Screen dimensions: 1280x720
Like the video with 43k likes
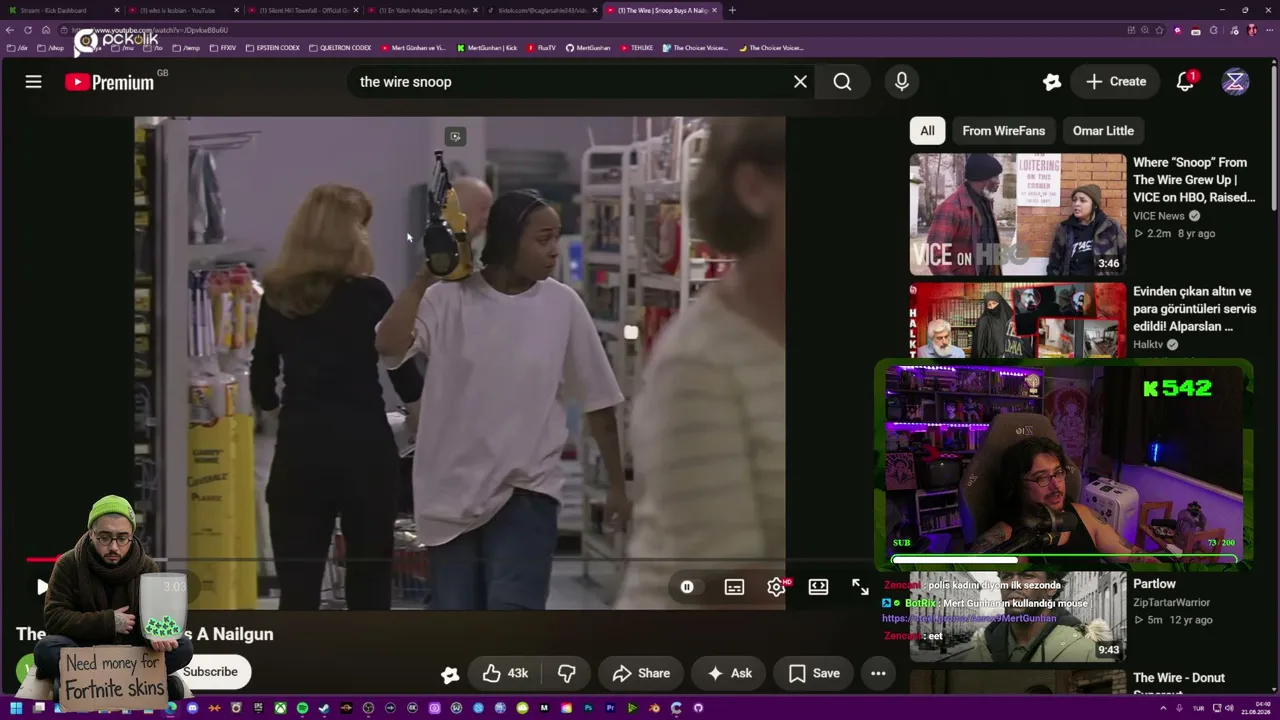(506, 674)
